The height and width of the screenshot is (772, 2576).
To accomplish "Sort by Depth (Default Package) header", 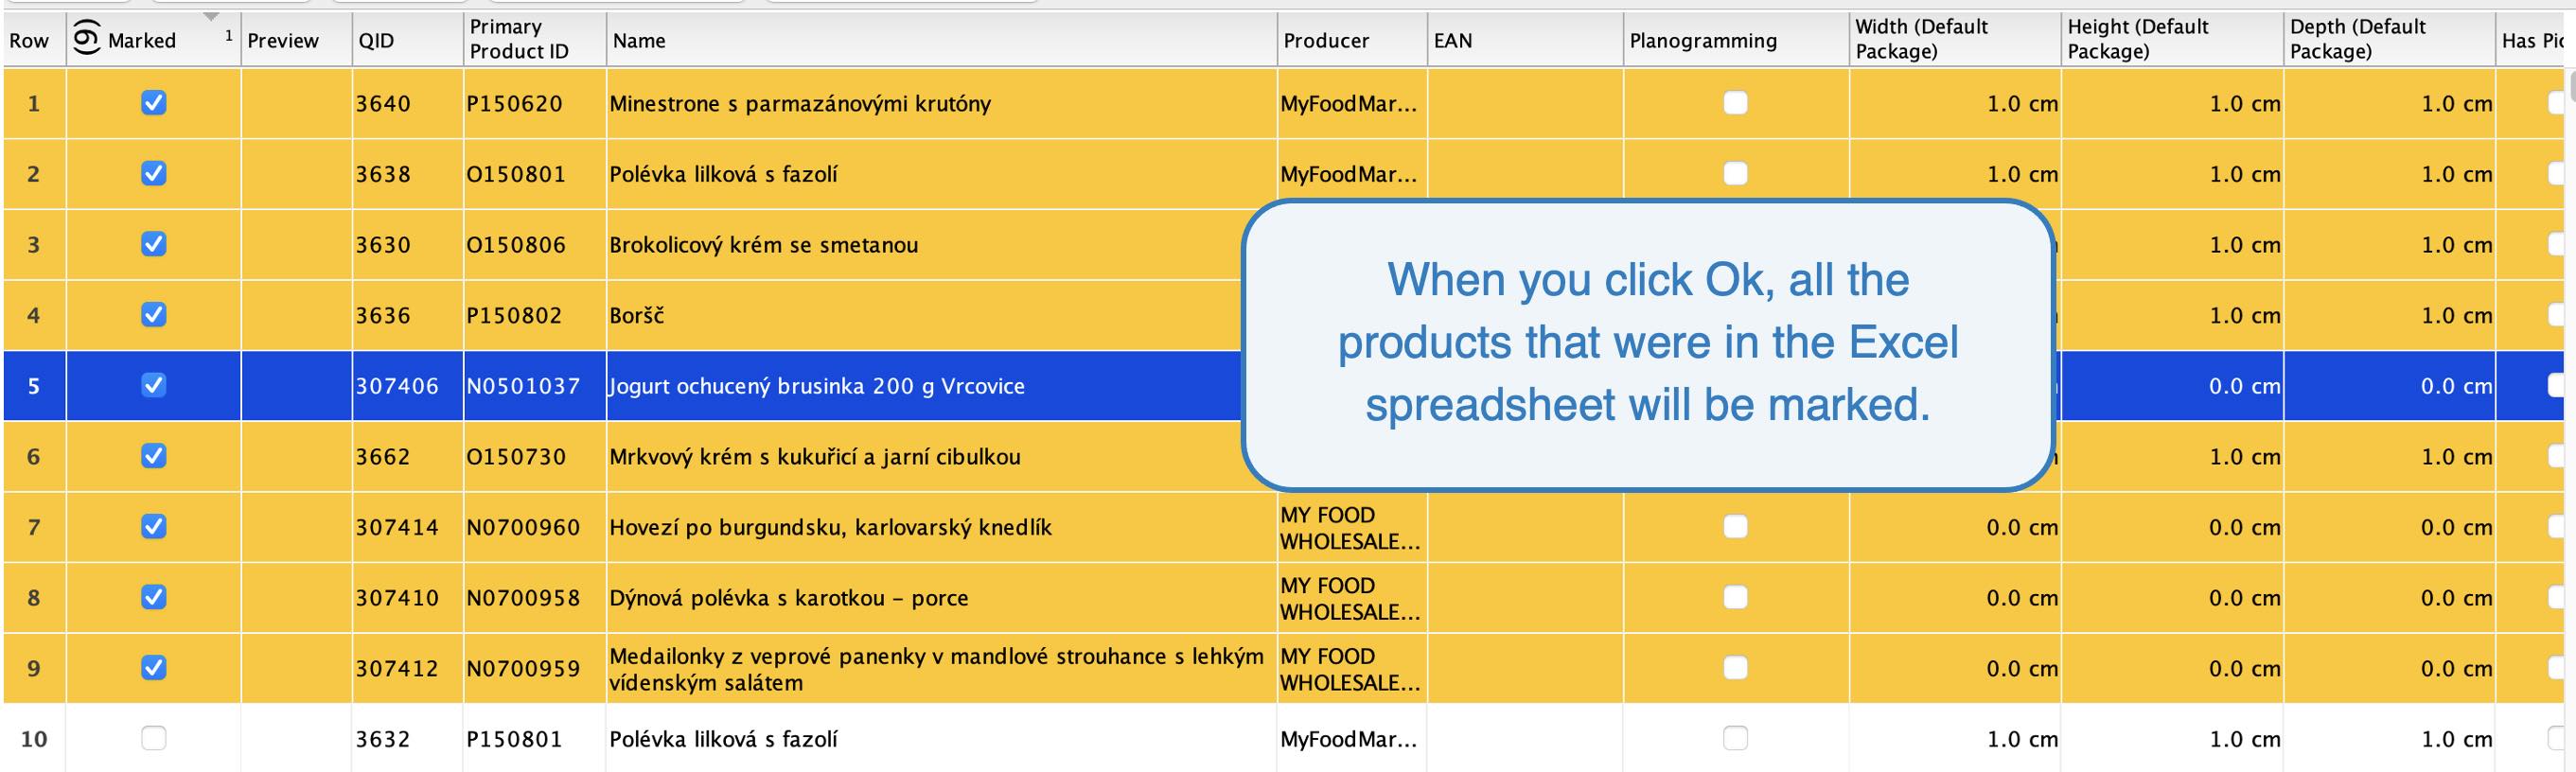I will pos(2389,40).
